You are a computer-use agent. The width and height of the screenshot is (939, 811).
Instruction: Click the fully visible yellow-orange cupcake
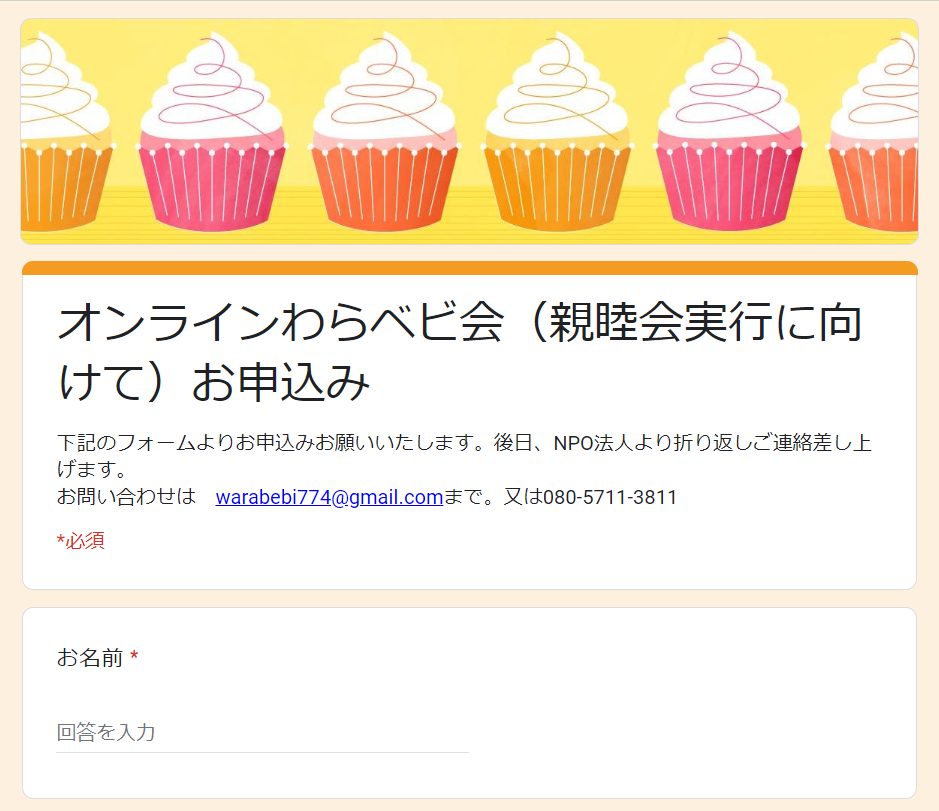pos(557,132)
